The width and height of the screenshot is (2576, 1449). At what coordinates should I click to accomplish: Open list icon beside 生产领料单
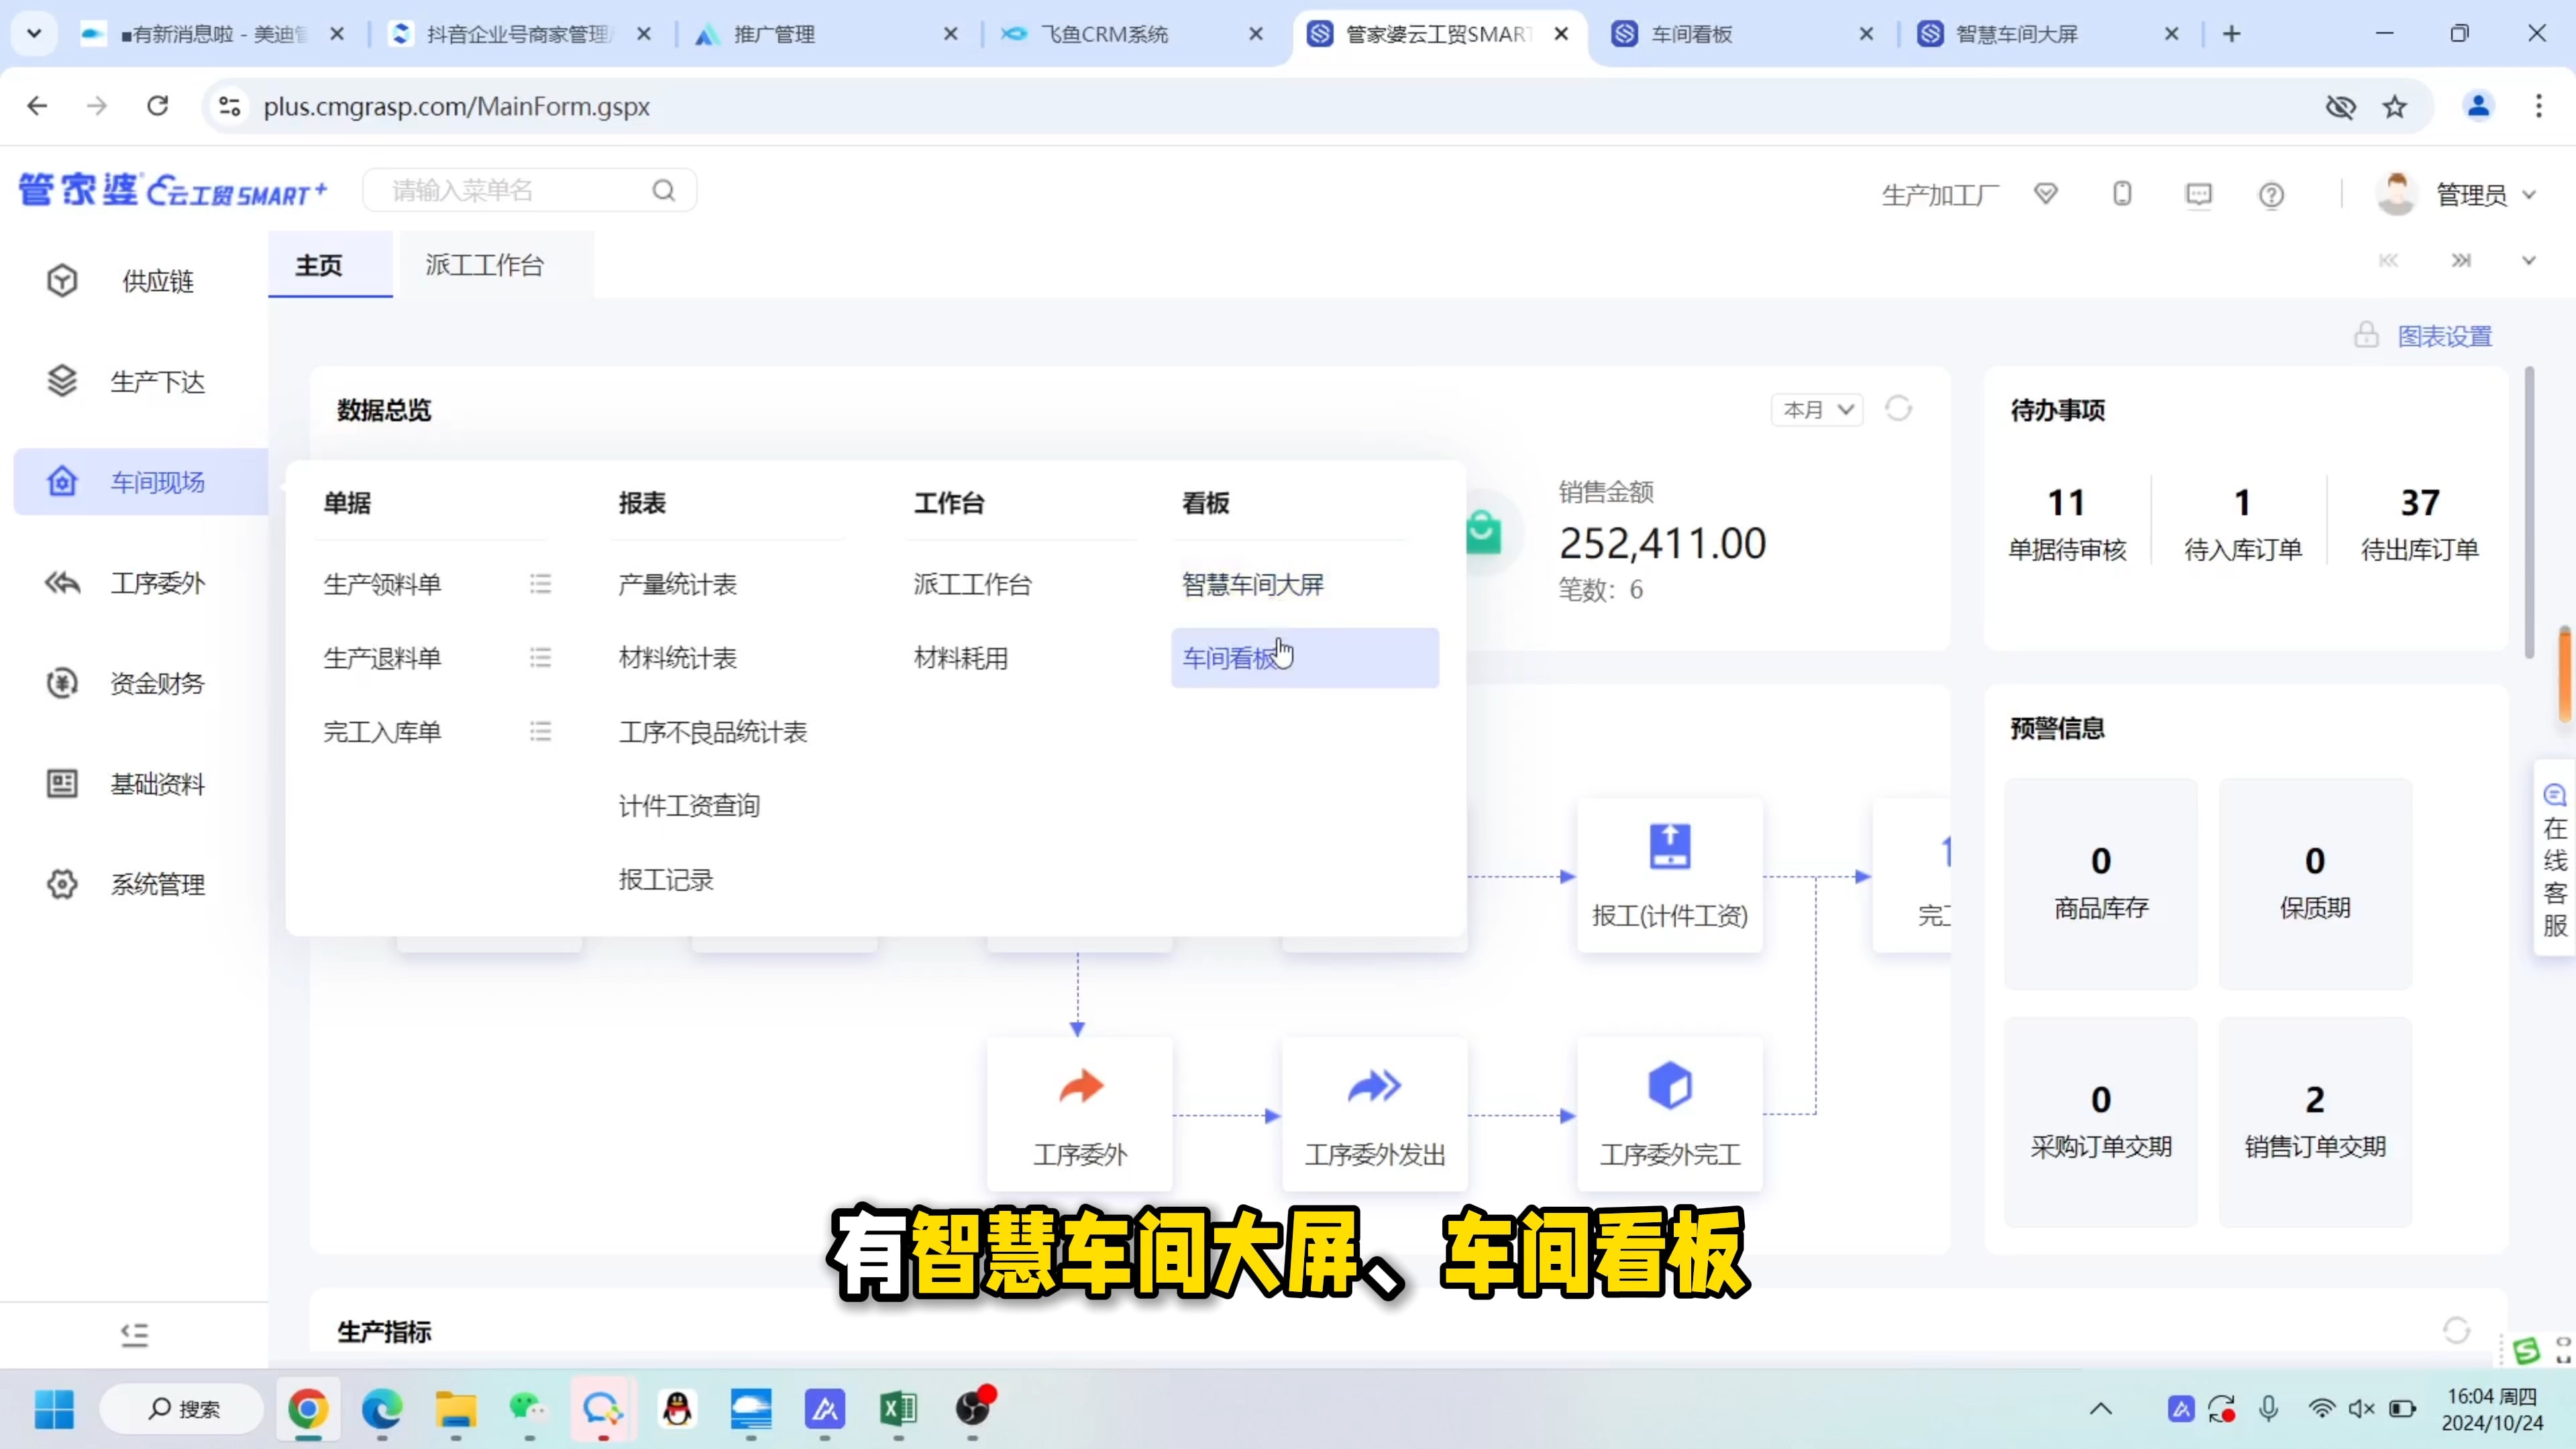coord(540,584)
